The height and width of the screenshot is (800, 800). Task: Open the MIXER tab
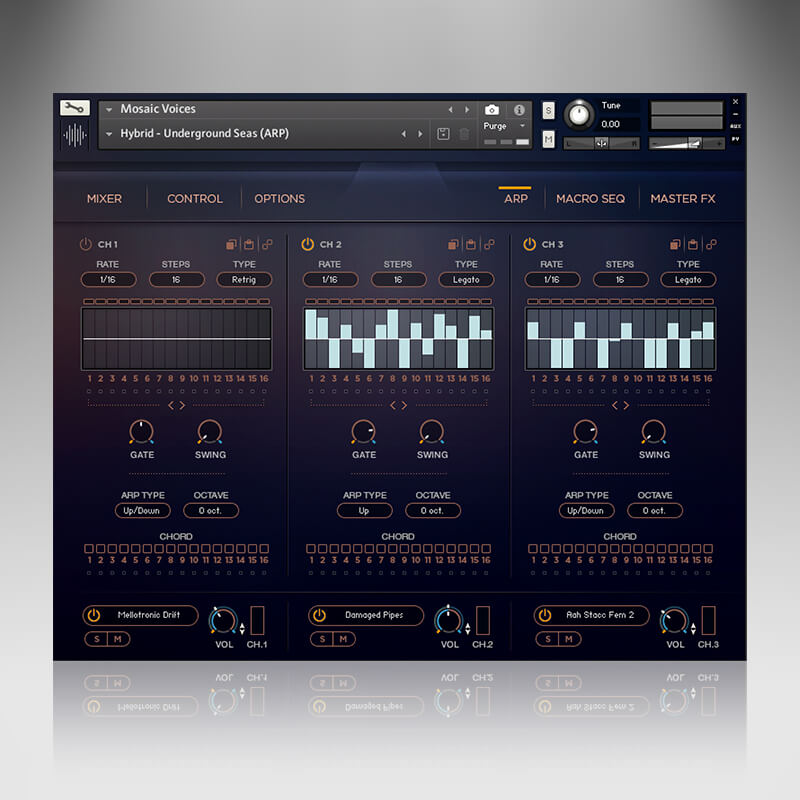click(103, 198)
